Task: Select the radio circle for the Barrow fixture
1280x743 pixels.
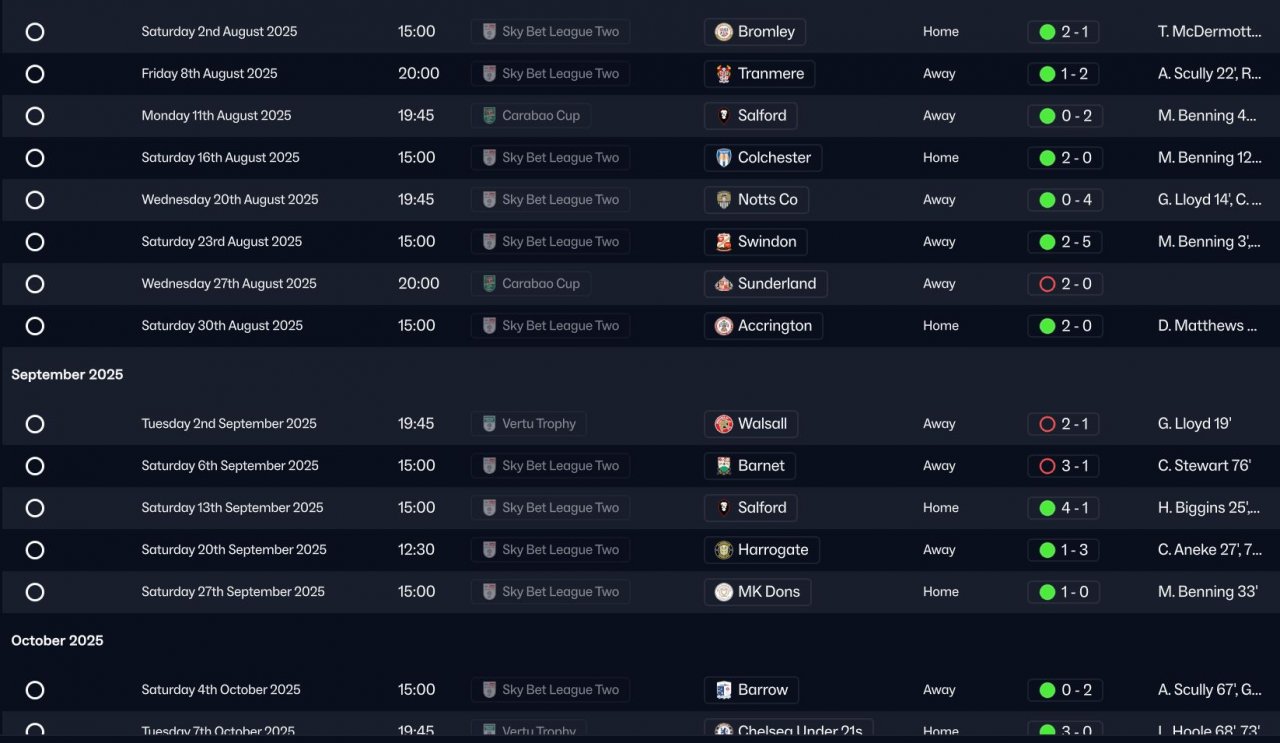Action: 35,690
